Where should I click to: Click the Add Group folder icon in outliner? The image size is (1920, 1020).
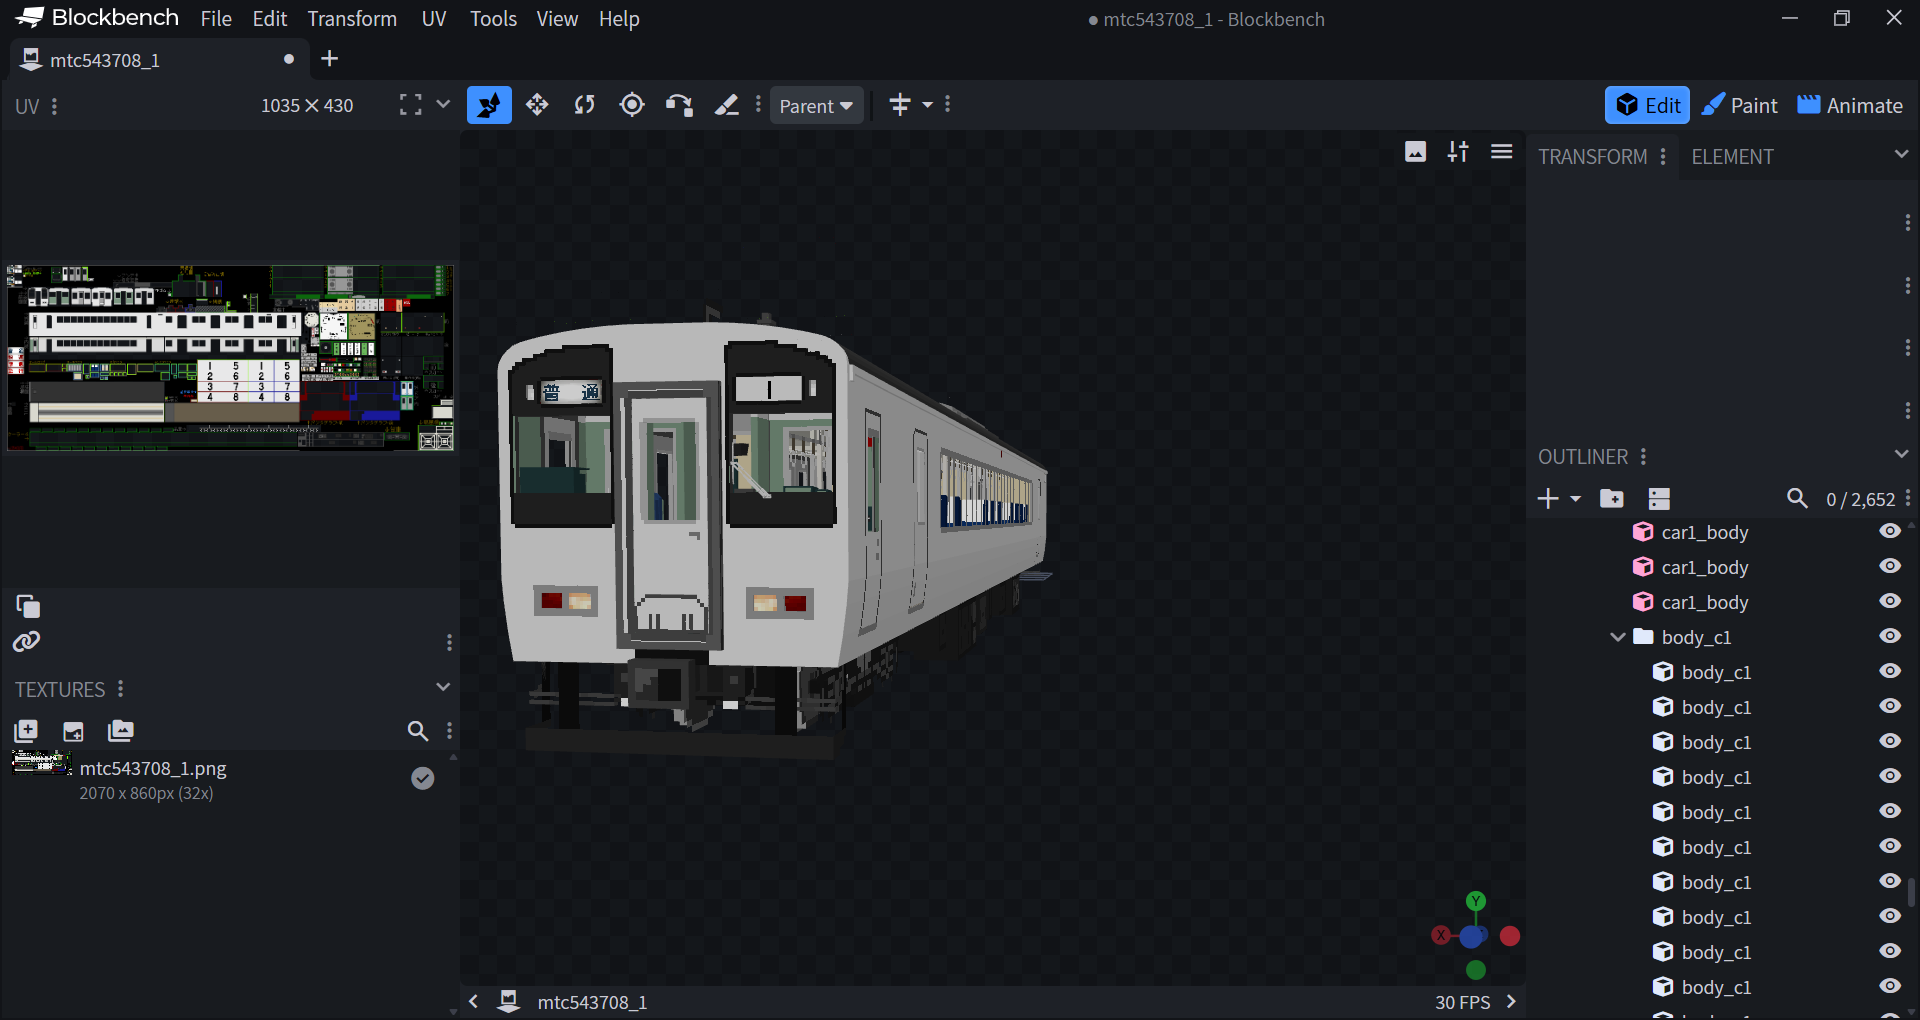(x=1611, y=498)
